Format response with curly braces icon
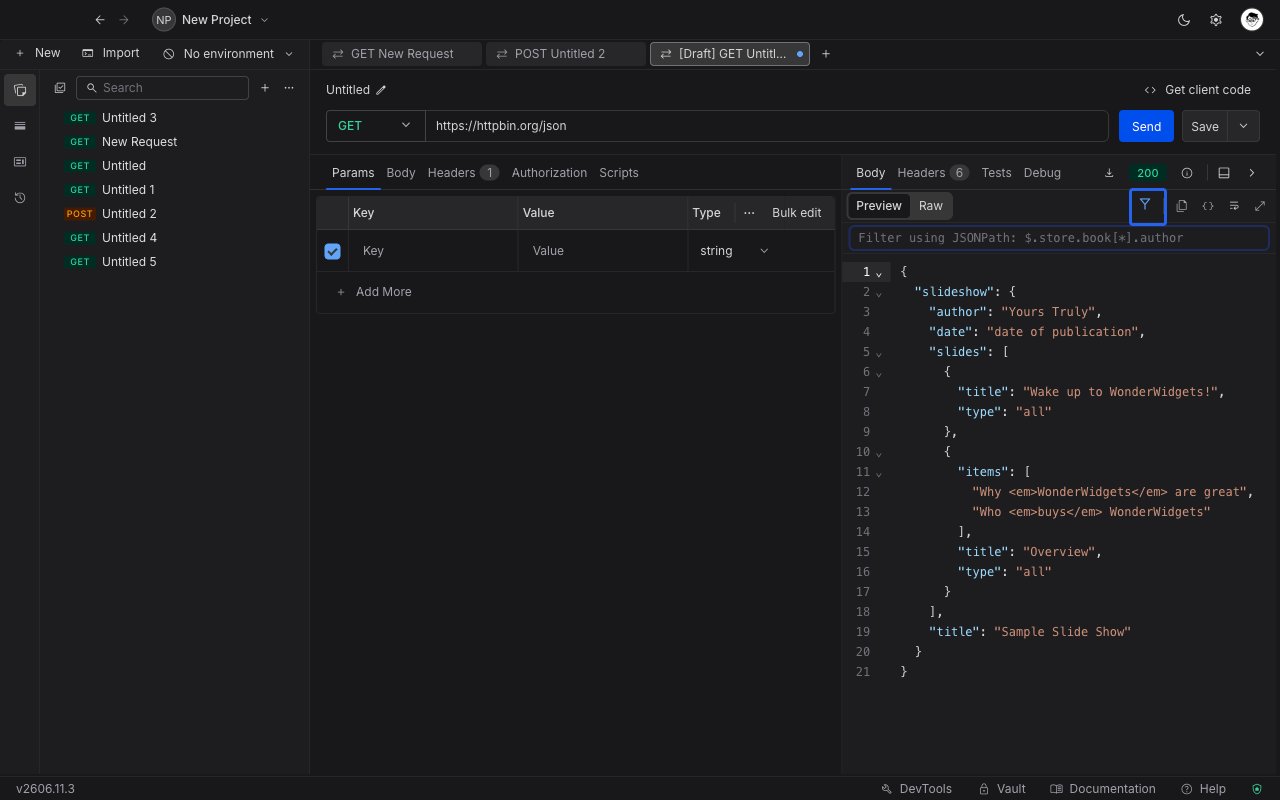Screen dimensions: 1280x800 [1208, 206]
